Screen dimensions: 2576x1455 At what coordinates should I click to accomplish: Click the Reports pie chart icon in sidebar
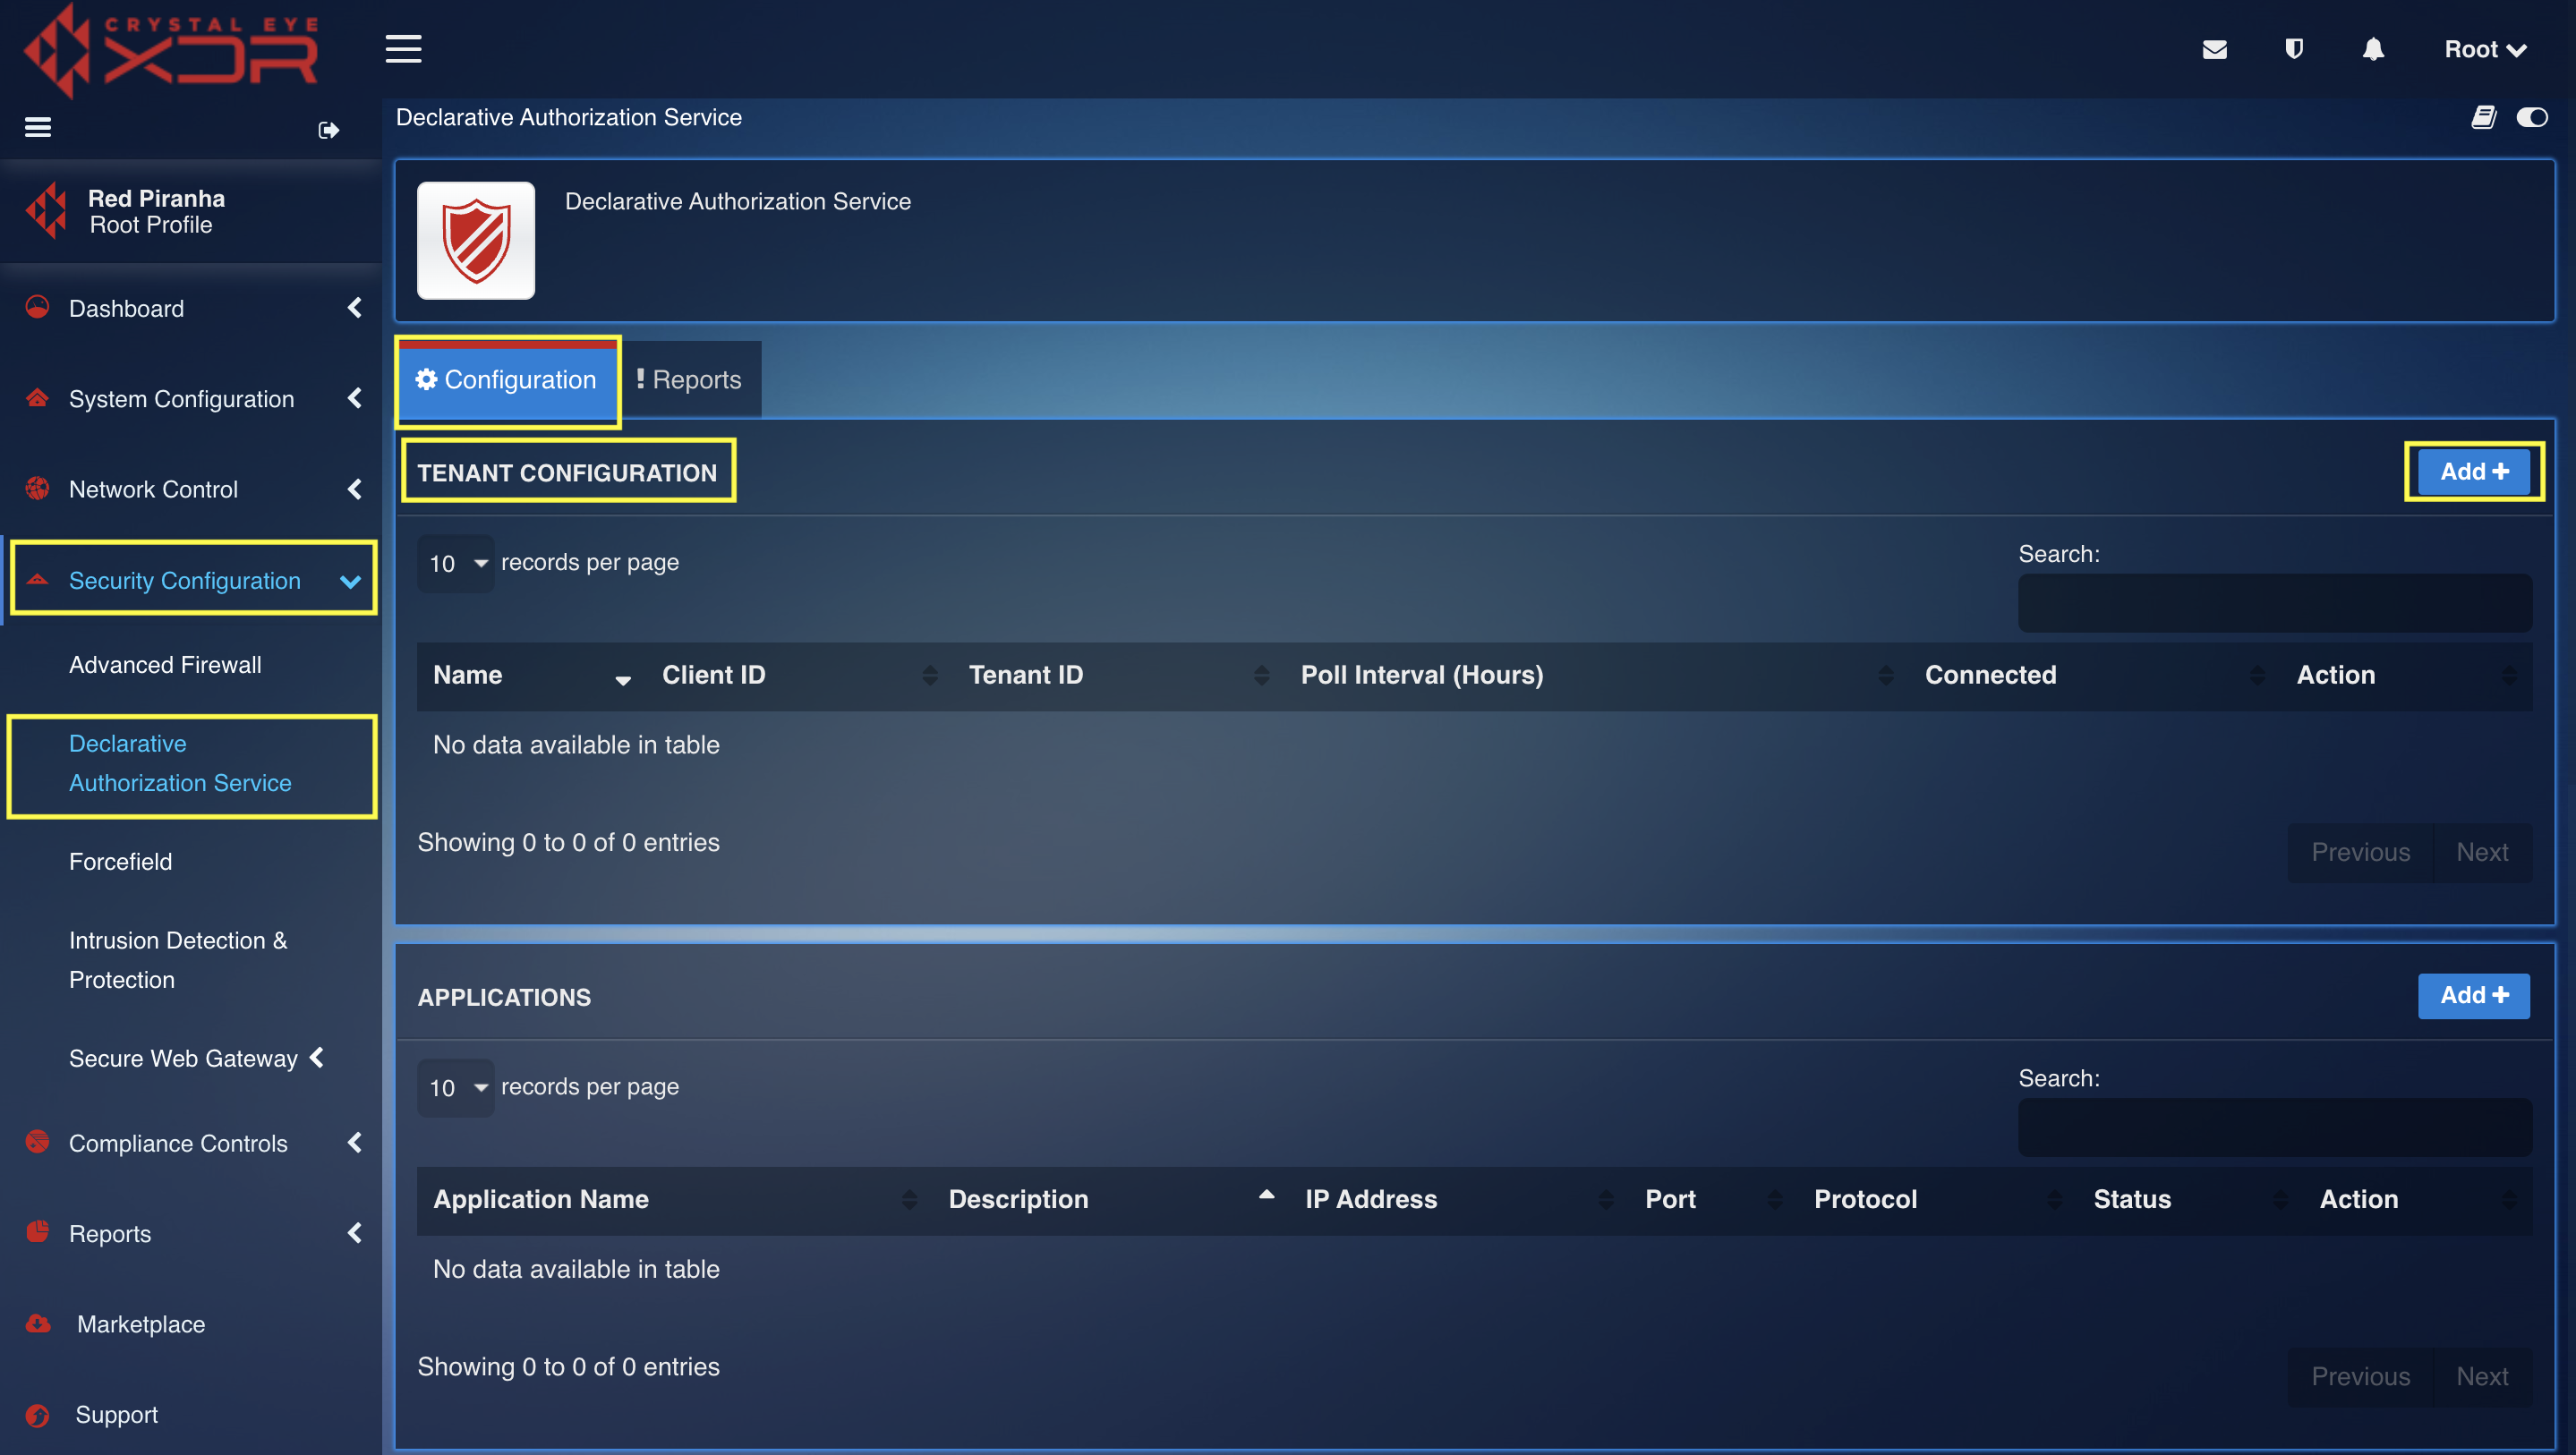pyautogui.click(x=38, y=1232)
